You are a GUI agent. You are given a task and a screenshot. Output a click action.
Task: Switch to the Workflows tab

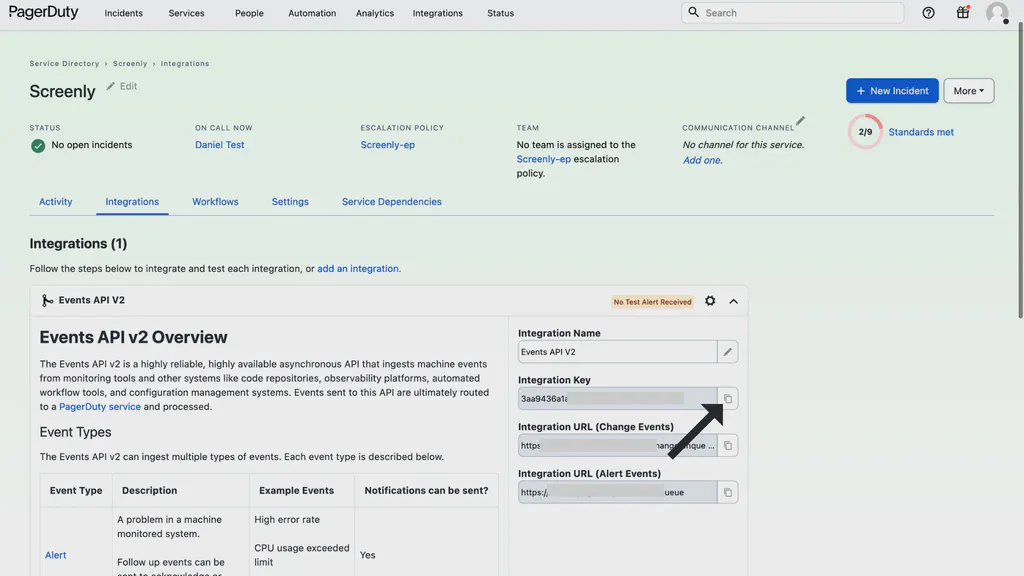tap(215, 201)
